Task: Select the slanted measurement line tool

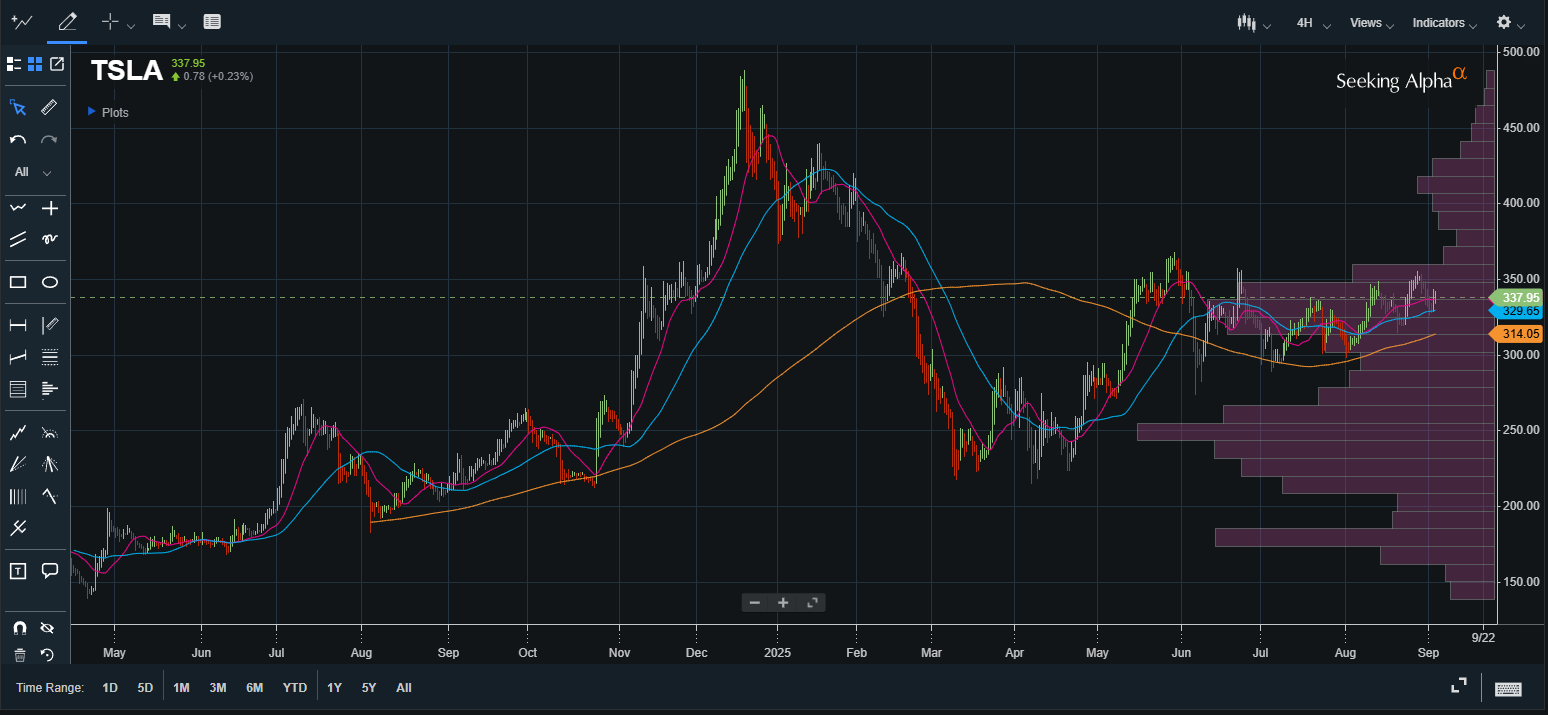Action: coord(18,357)
